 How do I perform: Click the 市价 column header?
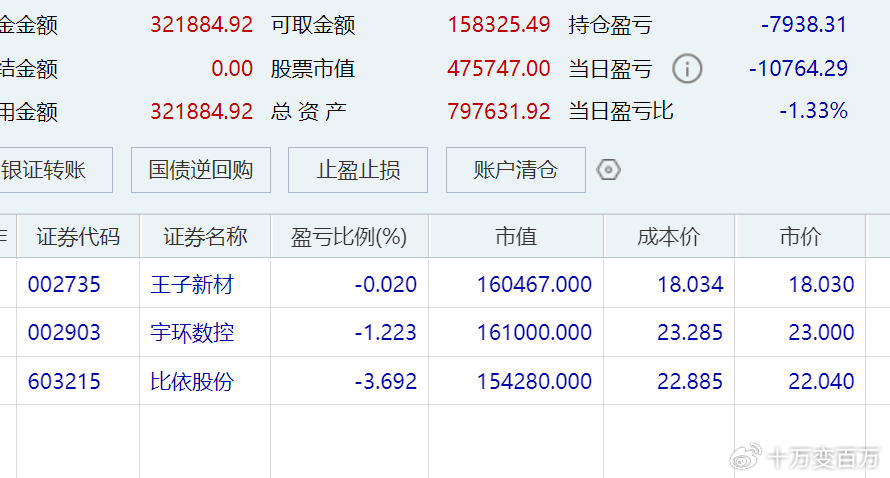[800, 237]
